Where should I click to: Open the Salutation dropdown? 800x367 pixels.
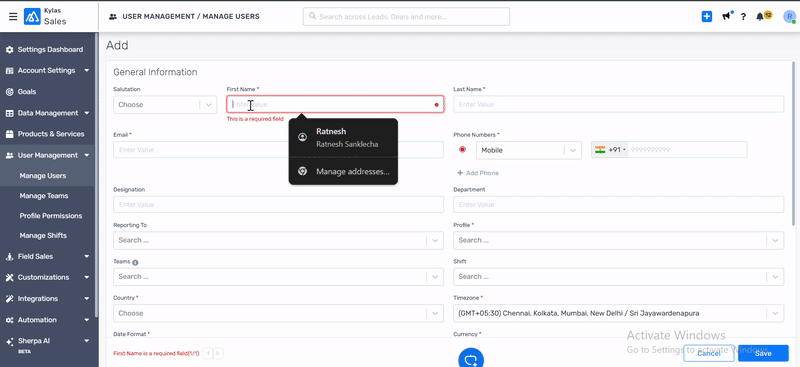coord(165,105)
